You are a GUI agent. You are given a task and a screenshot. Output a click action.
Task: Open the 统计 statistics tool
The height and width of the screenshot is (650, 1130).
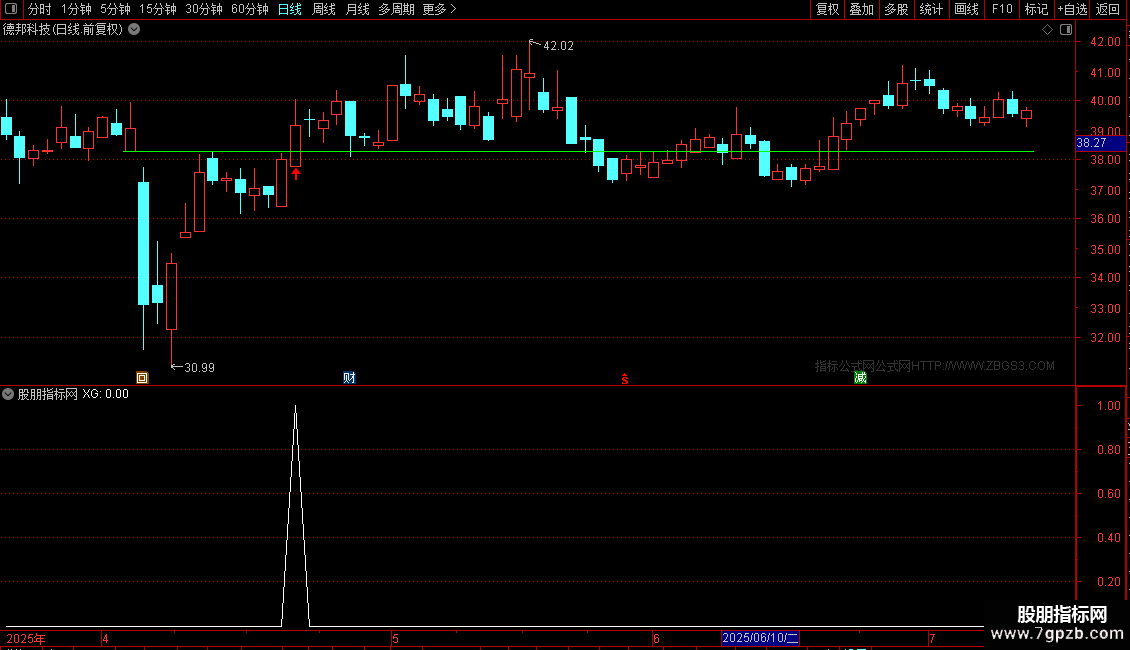[931, 9]
